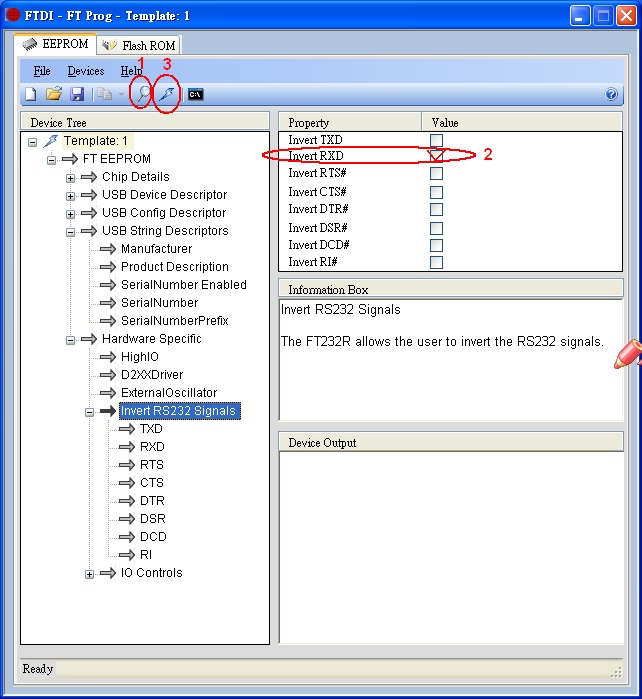This screenshot has width=642, height=699.
Task: Click the lightning icon beside Template: 1
Action: 51,141
